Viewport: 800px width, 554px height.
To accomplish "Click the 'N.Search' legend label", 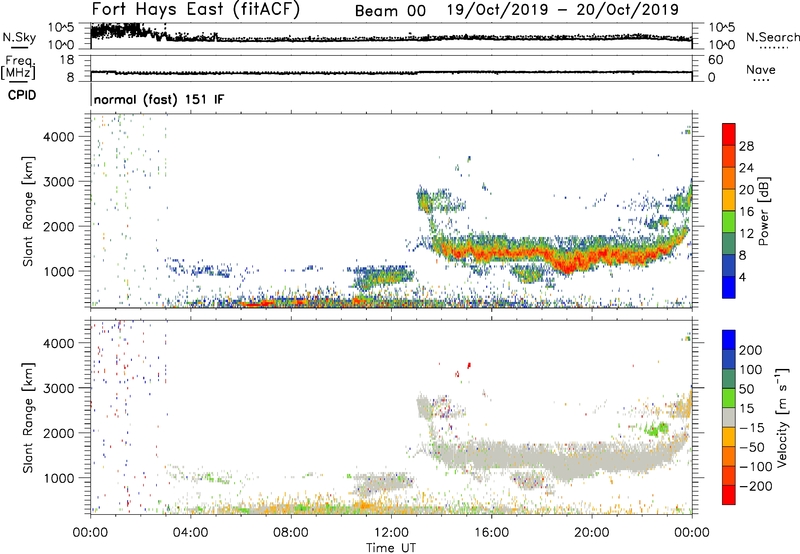I will 773,37.
